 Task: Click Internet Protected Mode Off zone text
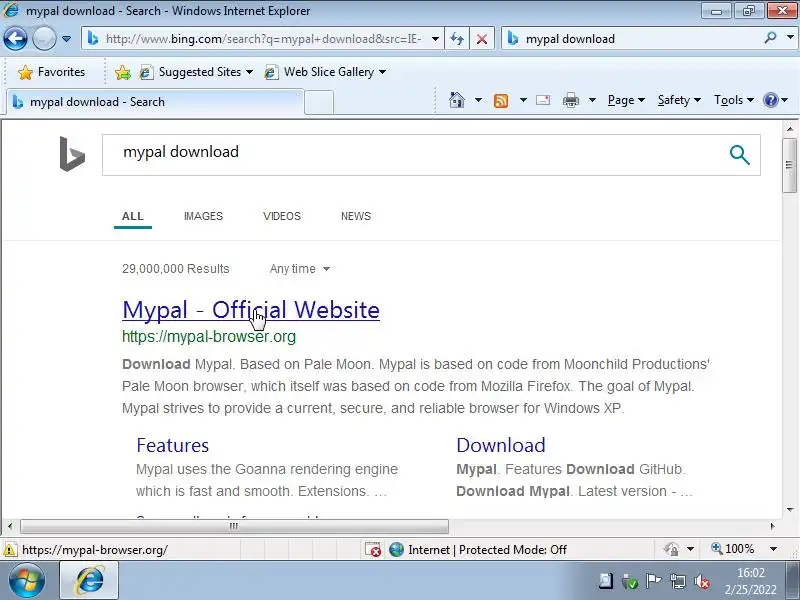point(487,549)
